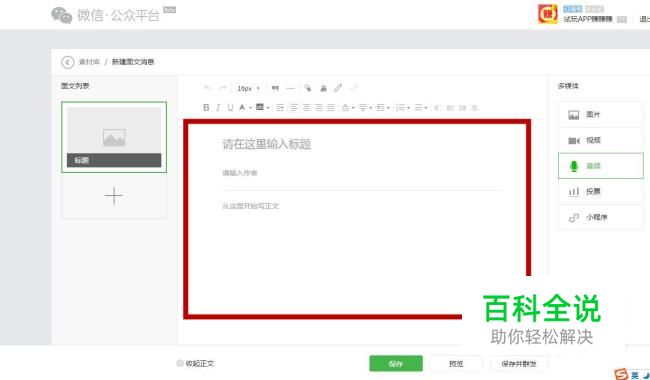Apply background highlight color icon
The image size is (650, 380).
[x=260, y=107]
